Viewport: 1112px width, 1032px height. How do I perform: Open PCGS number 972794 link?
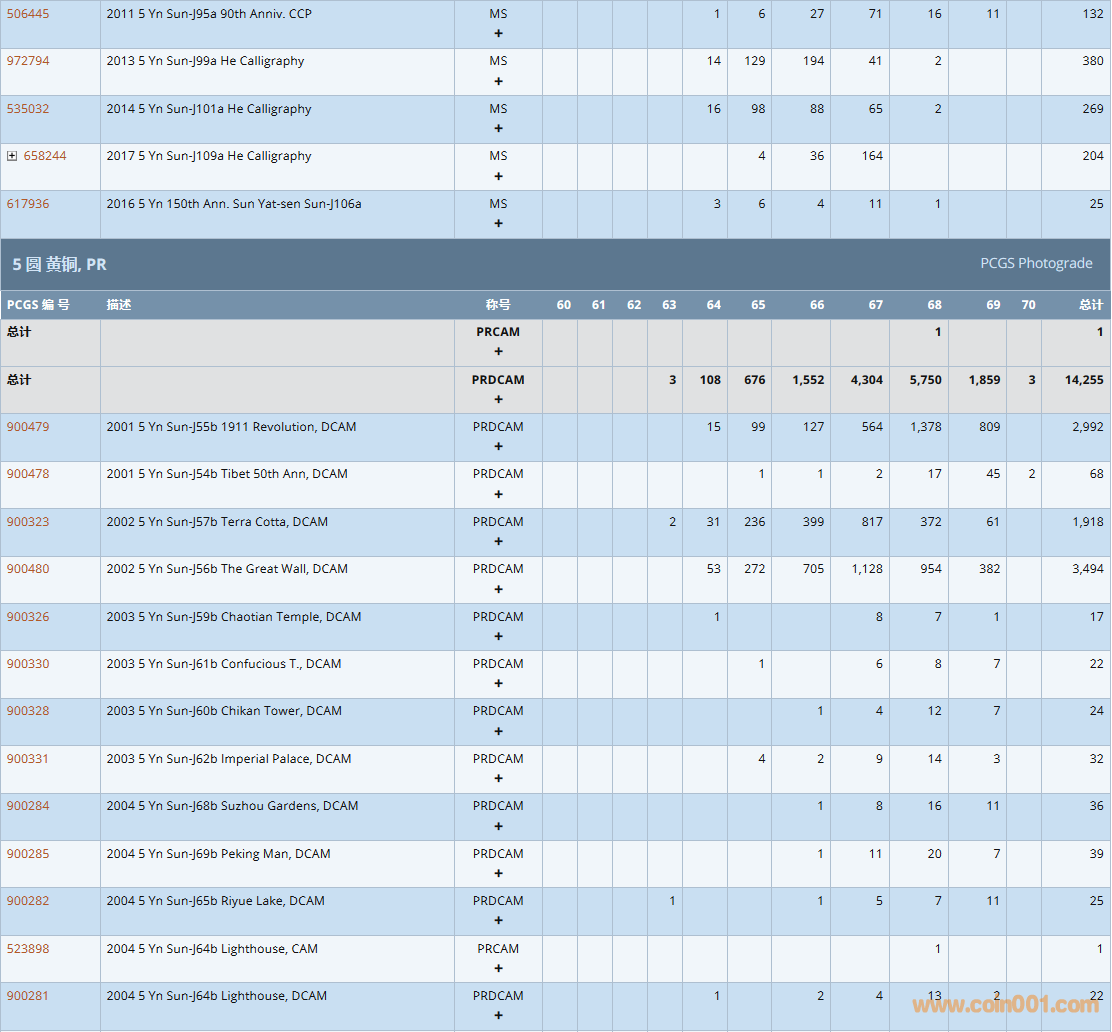(x=28, y=61)
